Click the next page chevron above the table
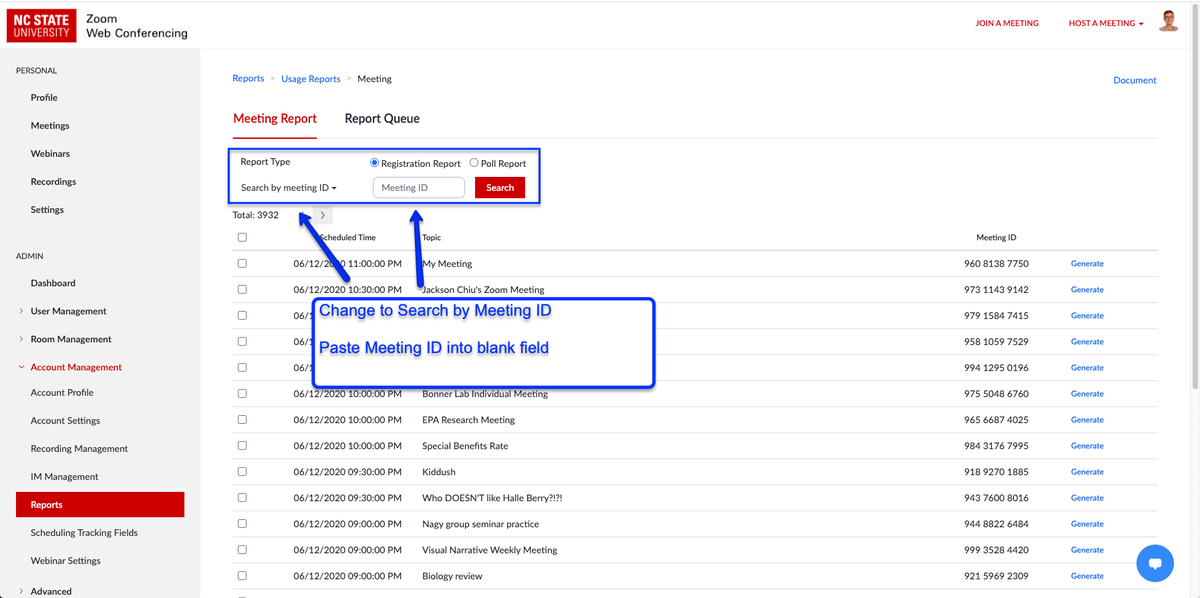 (x=321, y=214)
